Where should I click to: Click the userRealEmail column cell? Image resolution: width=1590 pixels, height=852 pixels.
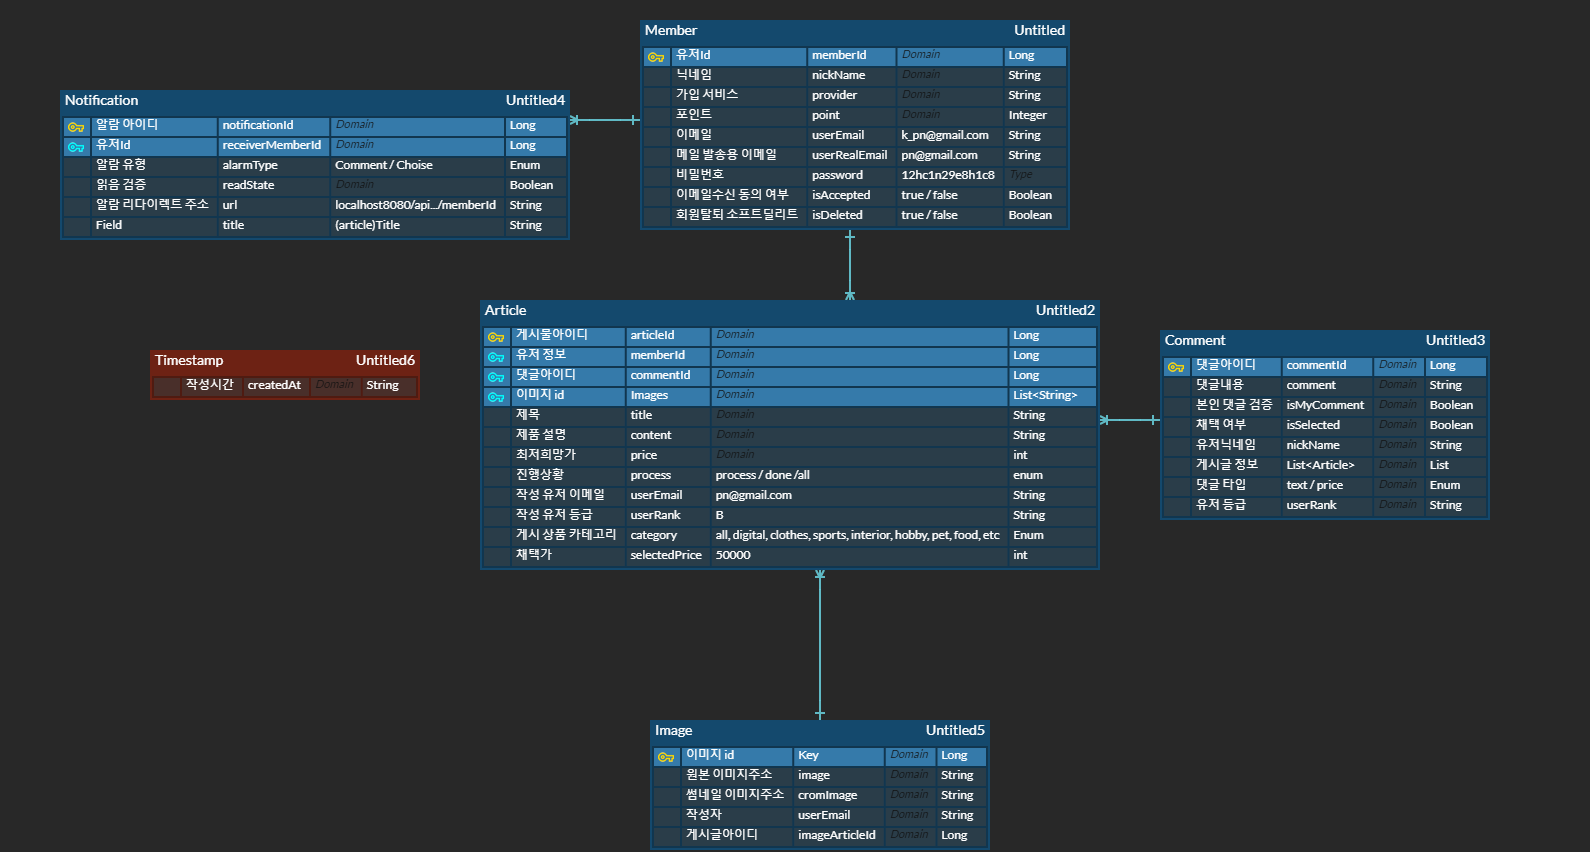pos(852,155)
